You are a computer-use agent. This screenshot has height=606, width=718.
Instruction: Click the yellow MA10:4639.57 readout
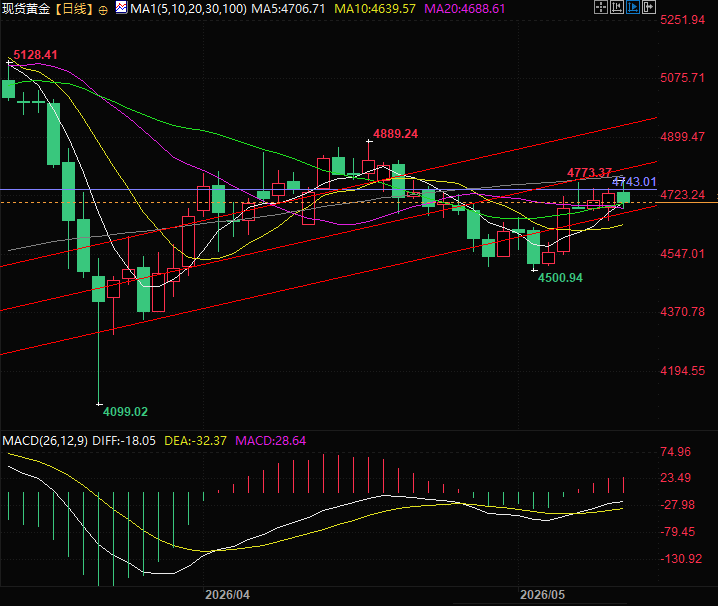click(375, 9)
